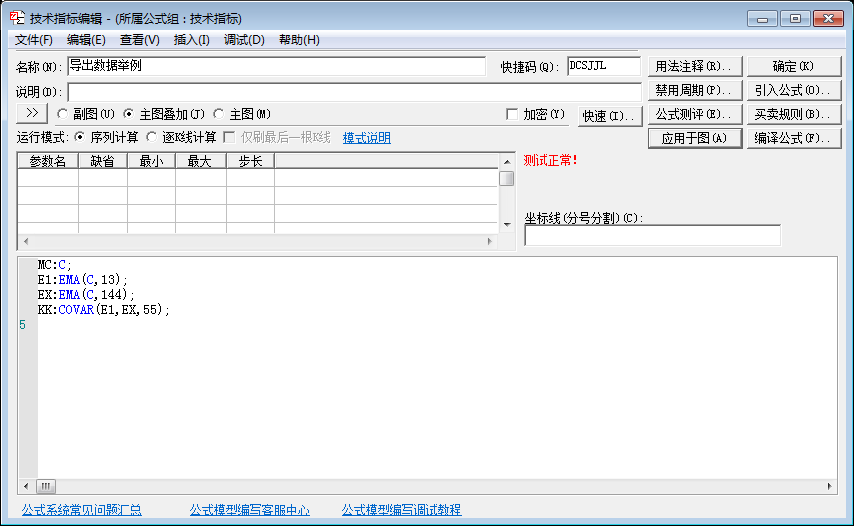This screenshot has height=526, width=854.
Task: Click the 快速(I).. button
Action: click(609, 116)
